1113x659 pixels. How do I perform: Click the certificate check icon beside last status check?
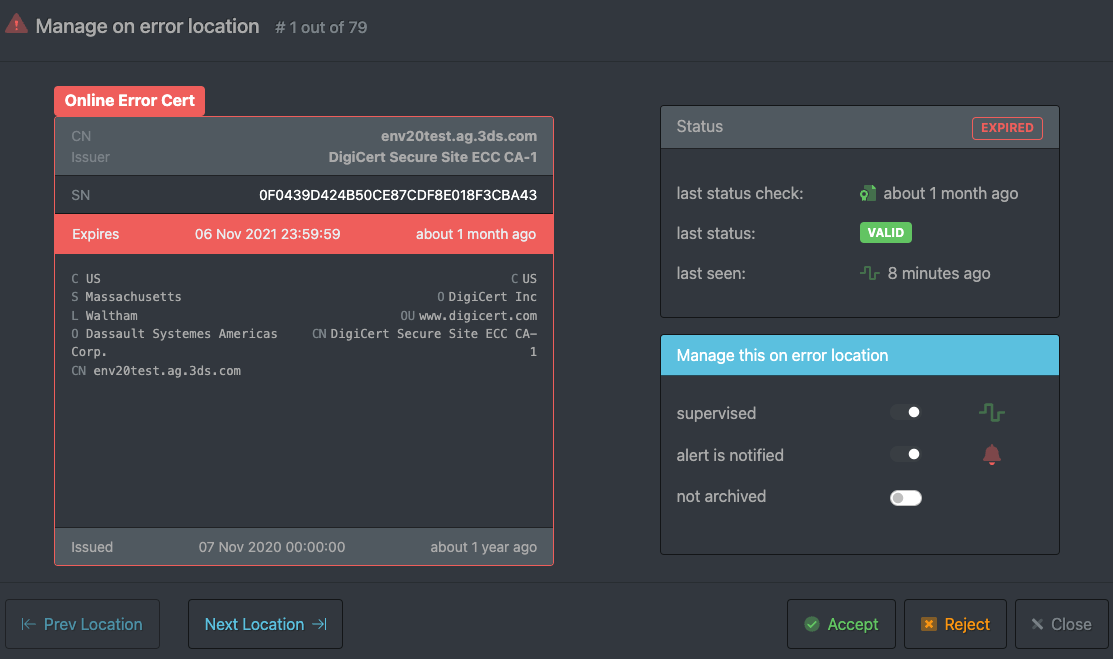point(868,193)
